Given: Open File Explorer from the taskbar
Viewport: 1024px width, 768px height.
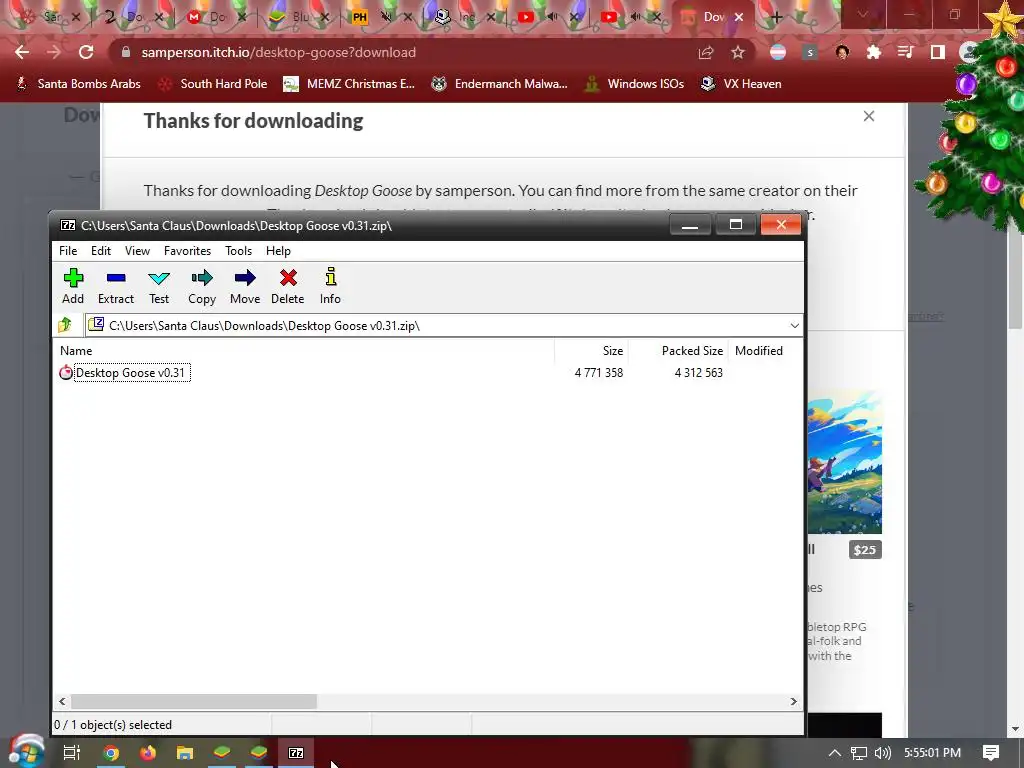Looking at the screenshot, I should coord(185,752).
